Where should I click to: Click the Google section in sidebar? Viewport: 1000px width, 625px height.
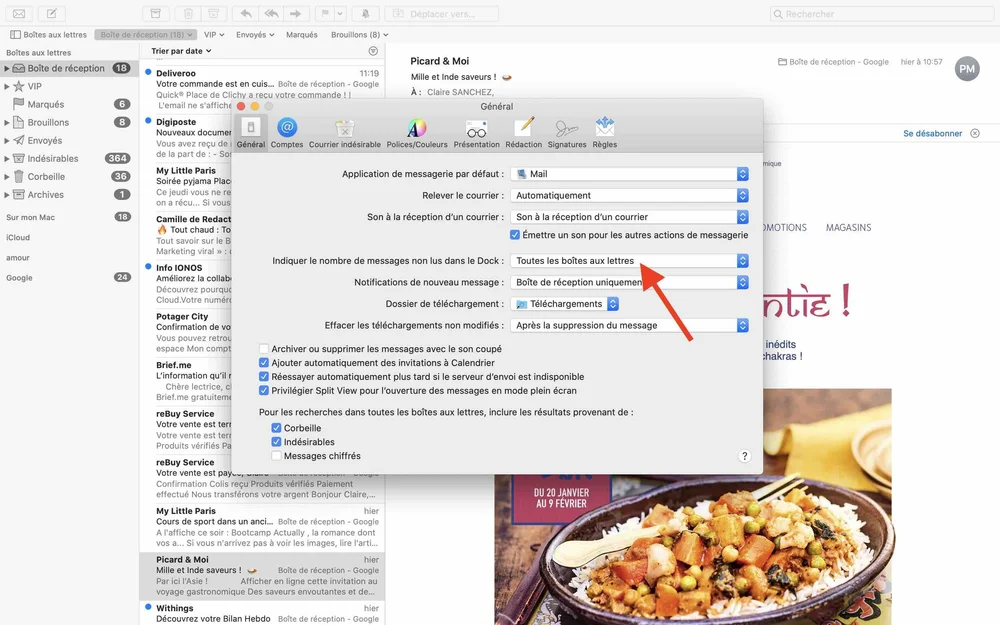[x=19, y=277]
